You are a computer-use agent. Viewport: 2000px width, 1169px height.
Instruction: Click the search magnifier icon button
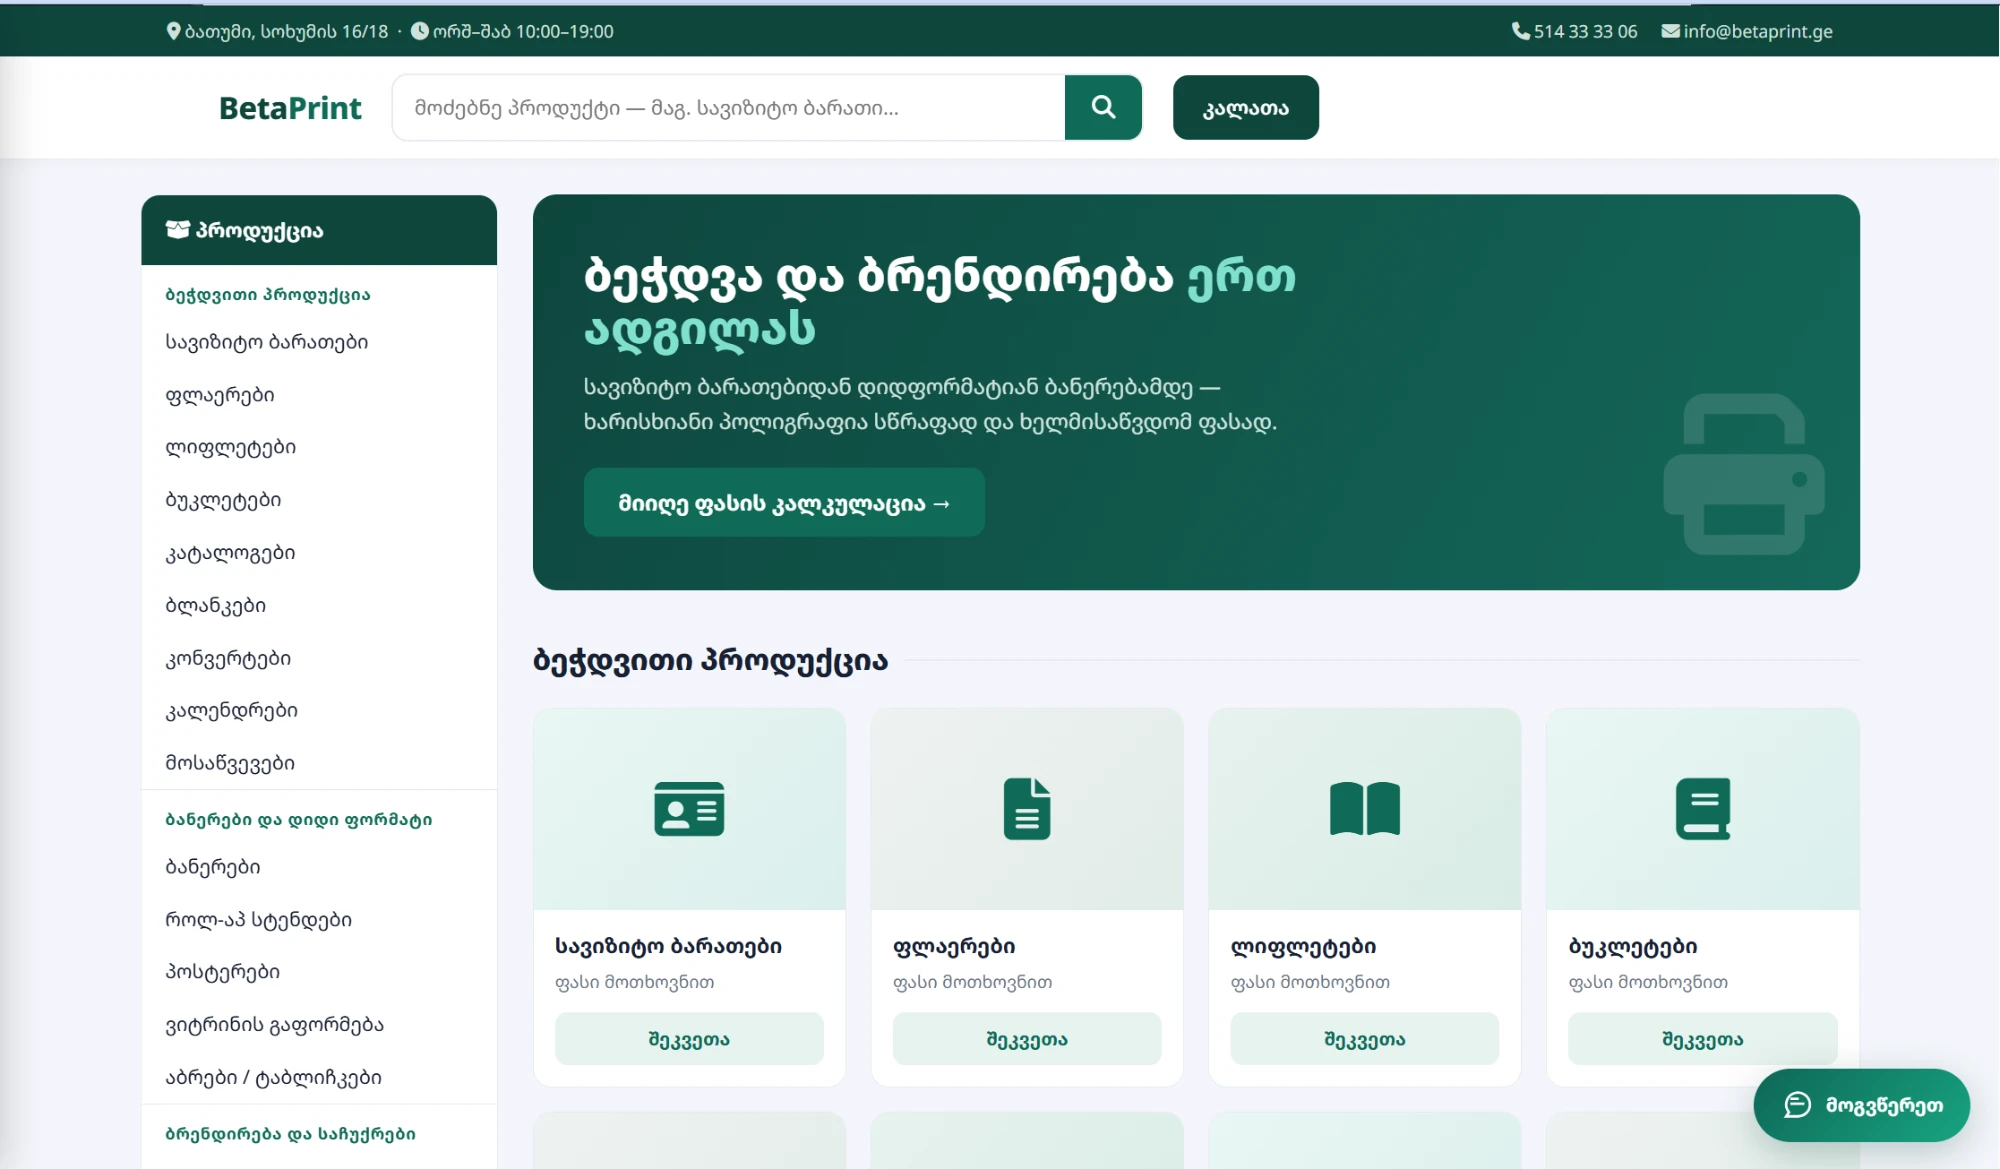click(x=1103, y=107)
